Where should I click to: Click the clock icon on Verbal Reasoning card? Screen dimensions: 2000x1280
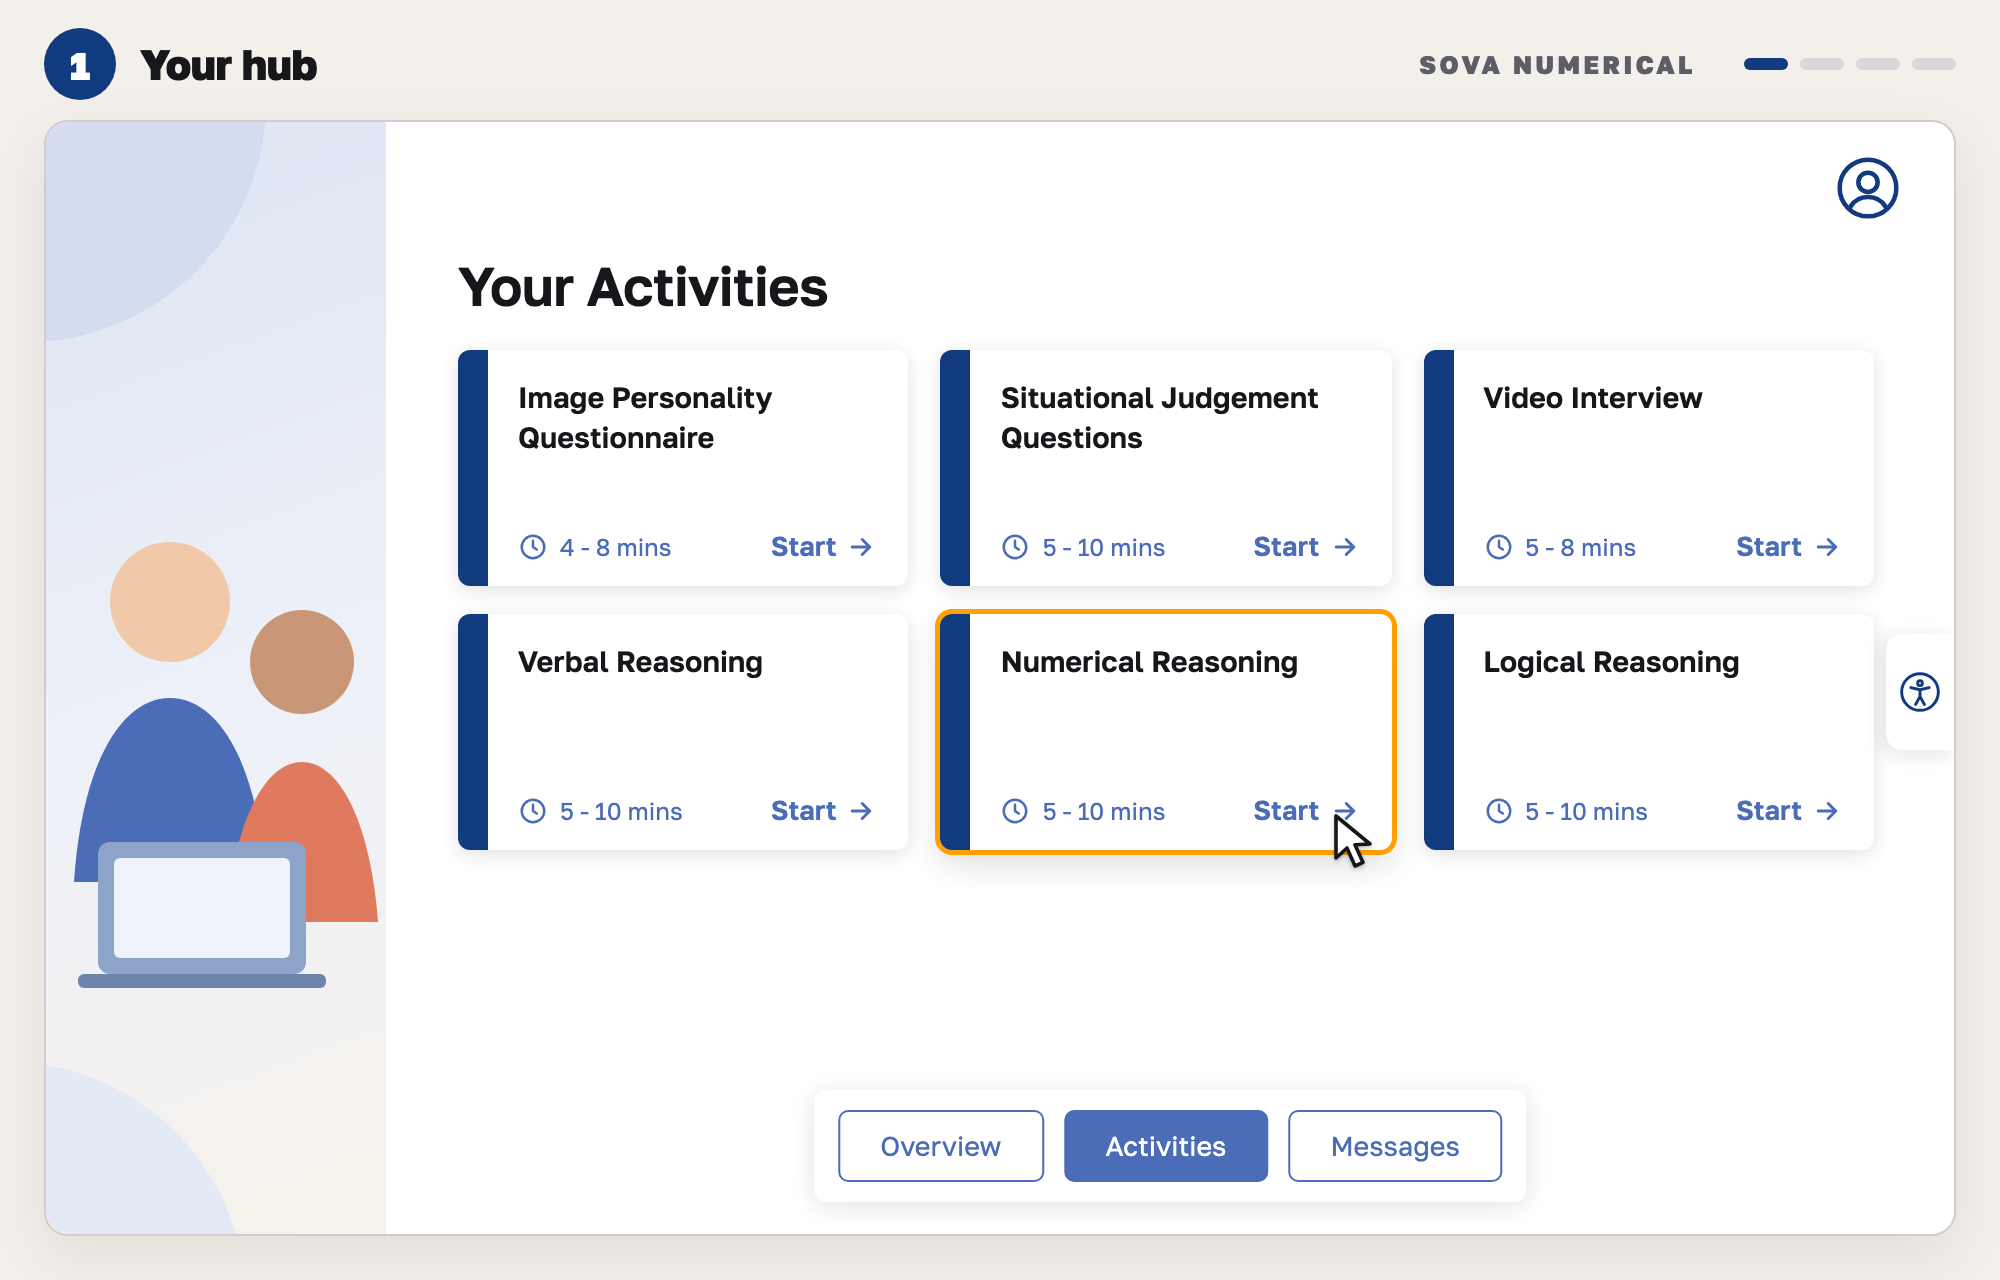click(x=533, y=811)
